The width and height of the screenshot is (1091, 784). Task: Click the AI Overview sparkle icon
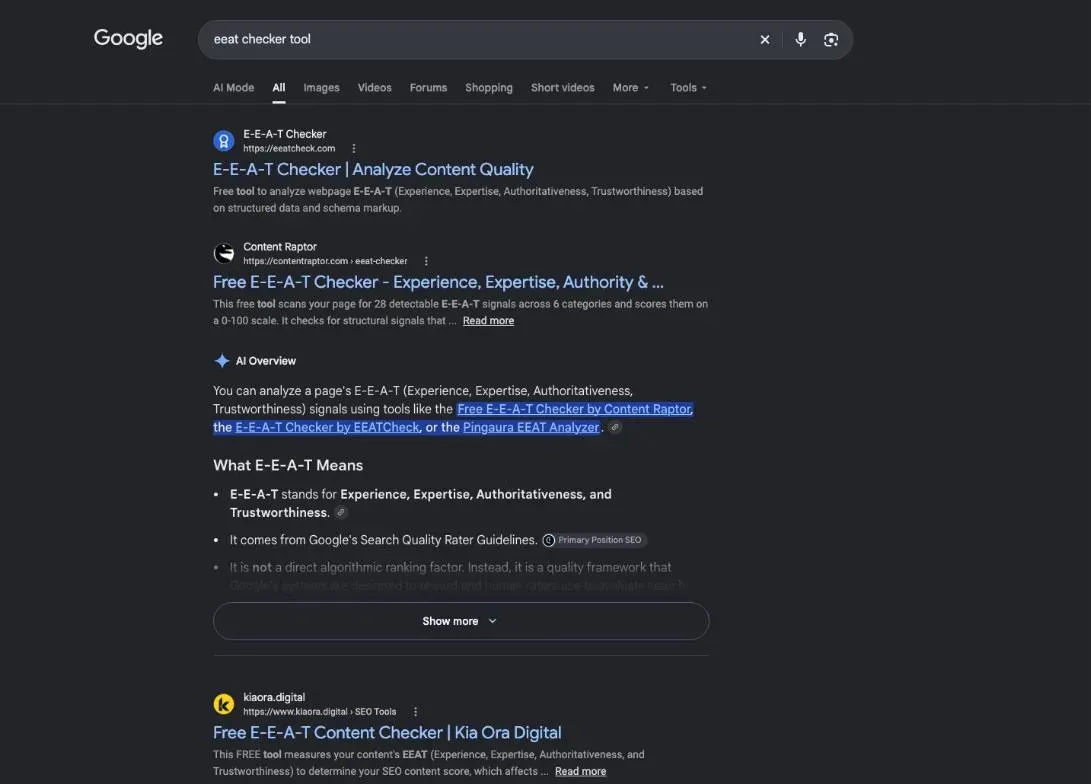coord(221,360)
